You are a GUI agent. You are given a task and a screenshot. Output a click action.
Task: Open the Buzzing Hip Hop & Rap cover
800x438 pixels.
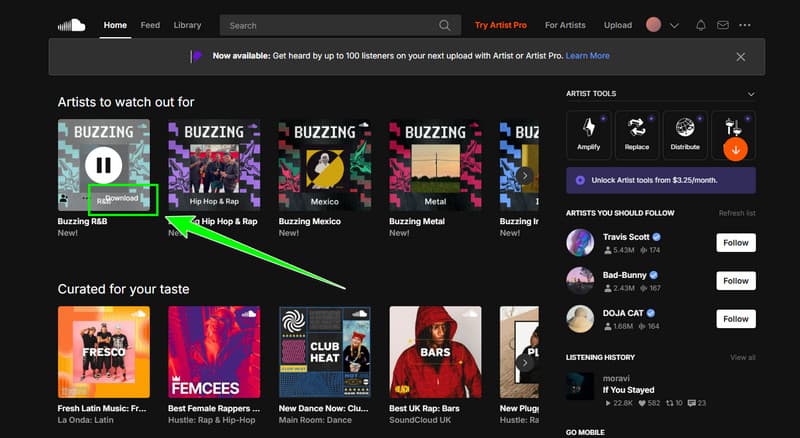click(x=214, y=165)
